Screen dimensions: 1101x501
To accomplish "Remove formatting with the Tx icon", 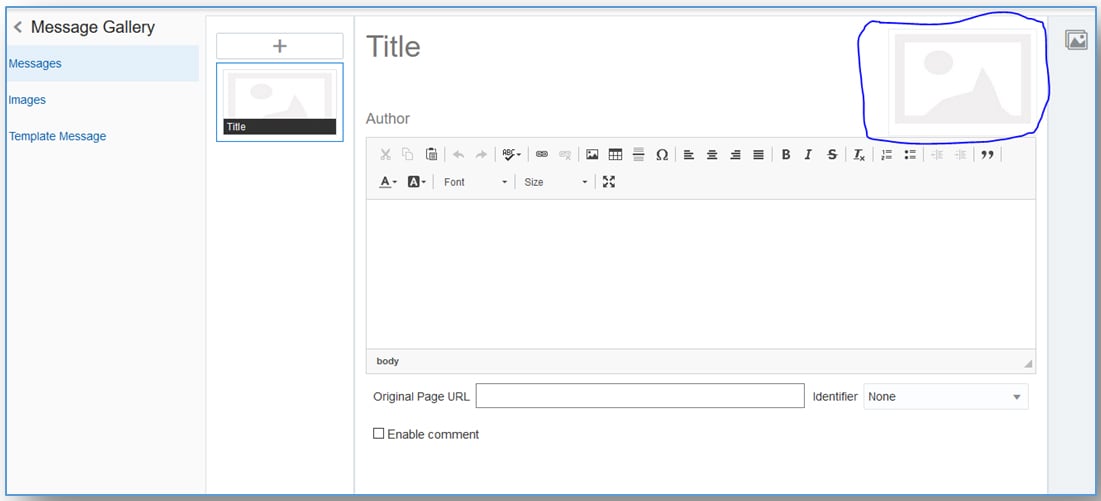I will tap(859, 154).
